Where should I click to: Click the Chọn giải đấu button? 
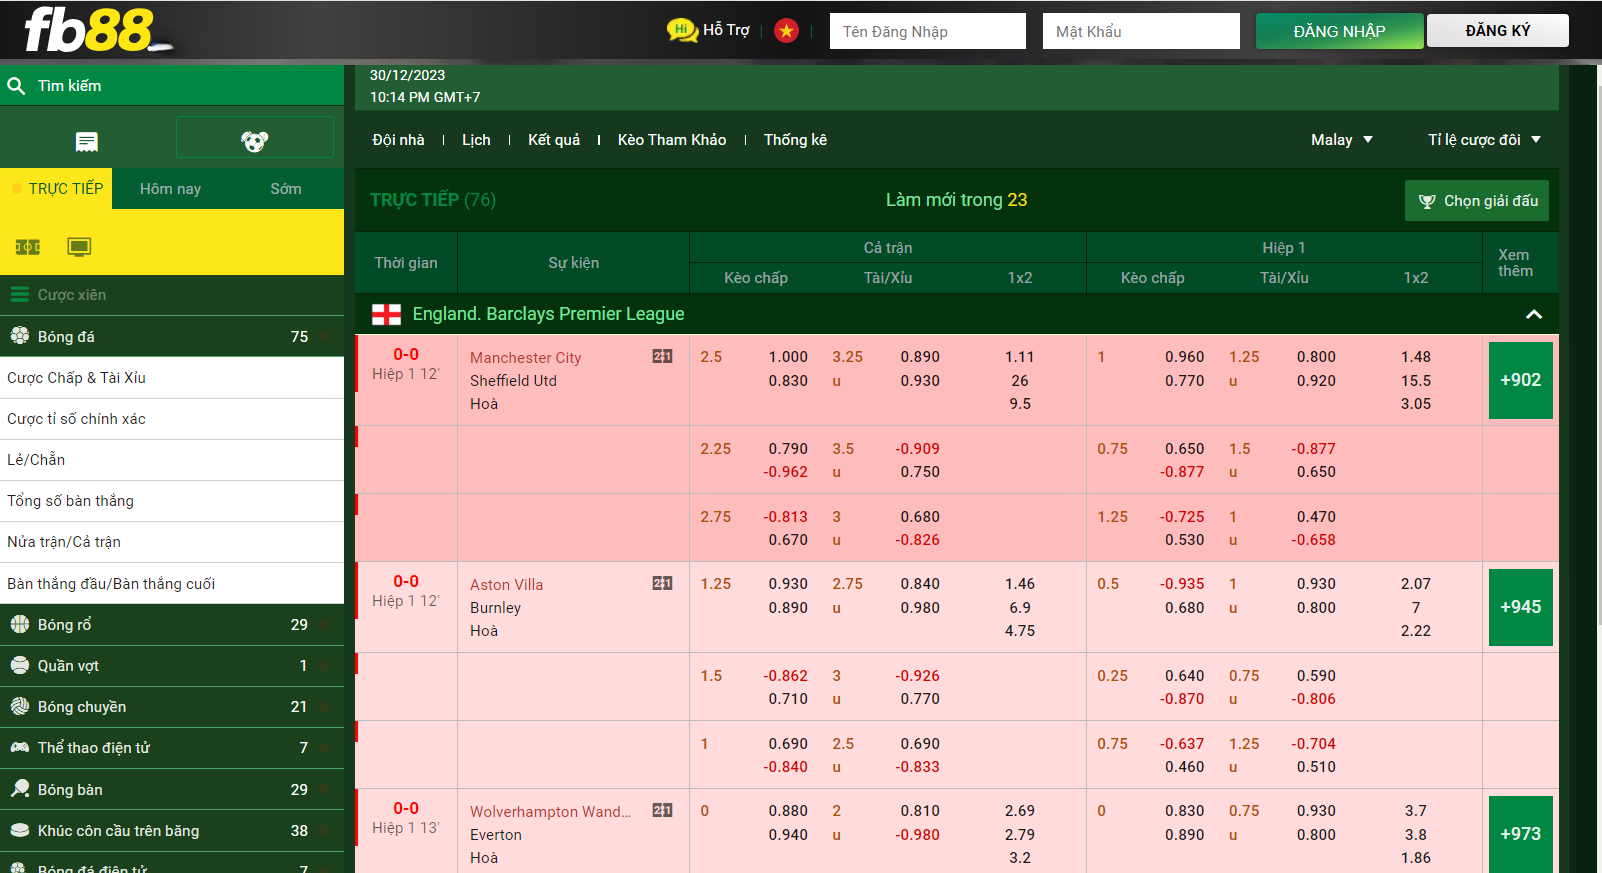click(1477, 201)
